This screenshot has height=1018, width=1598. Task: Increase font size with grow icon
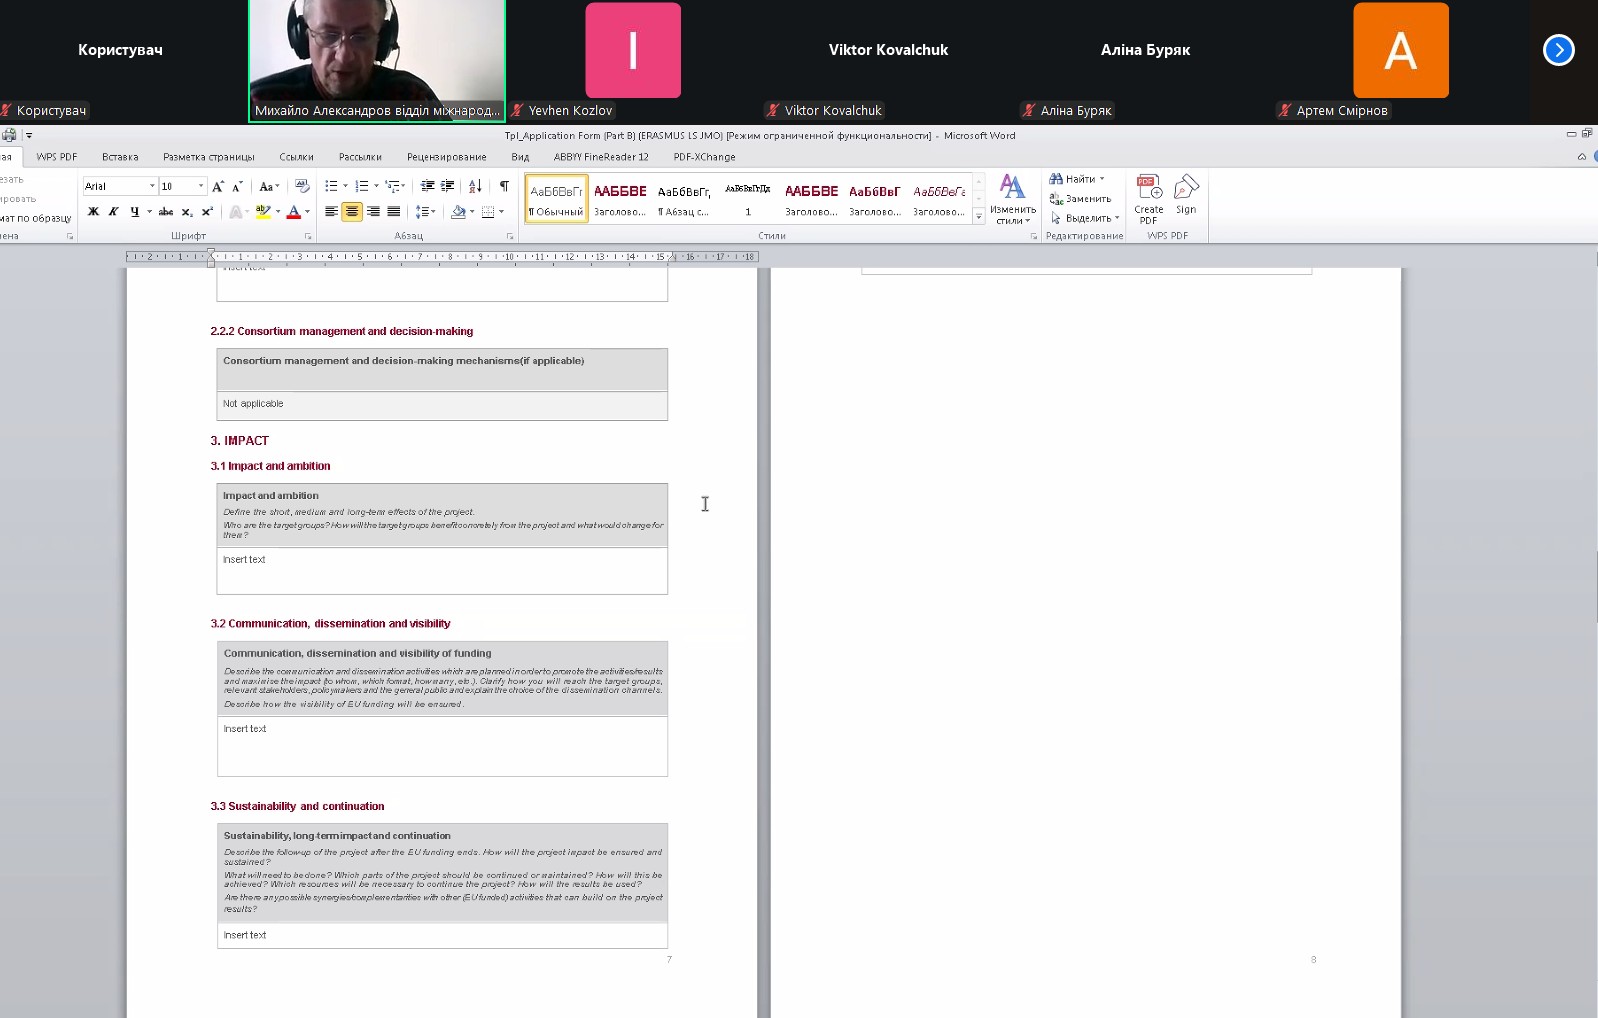tap(218, 186)
